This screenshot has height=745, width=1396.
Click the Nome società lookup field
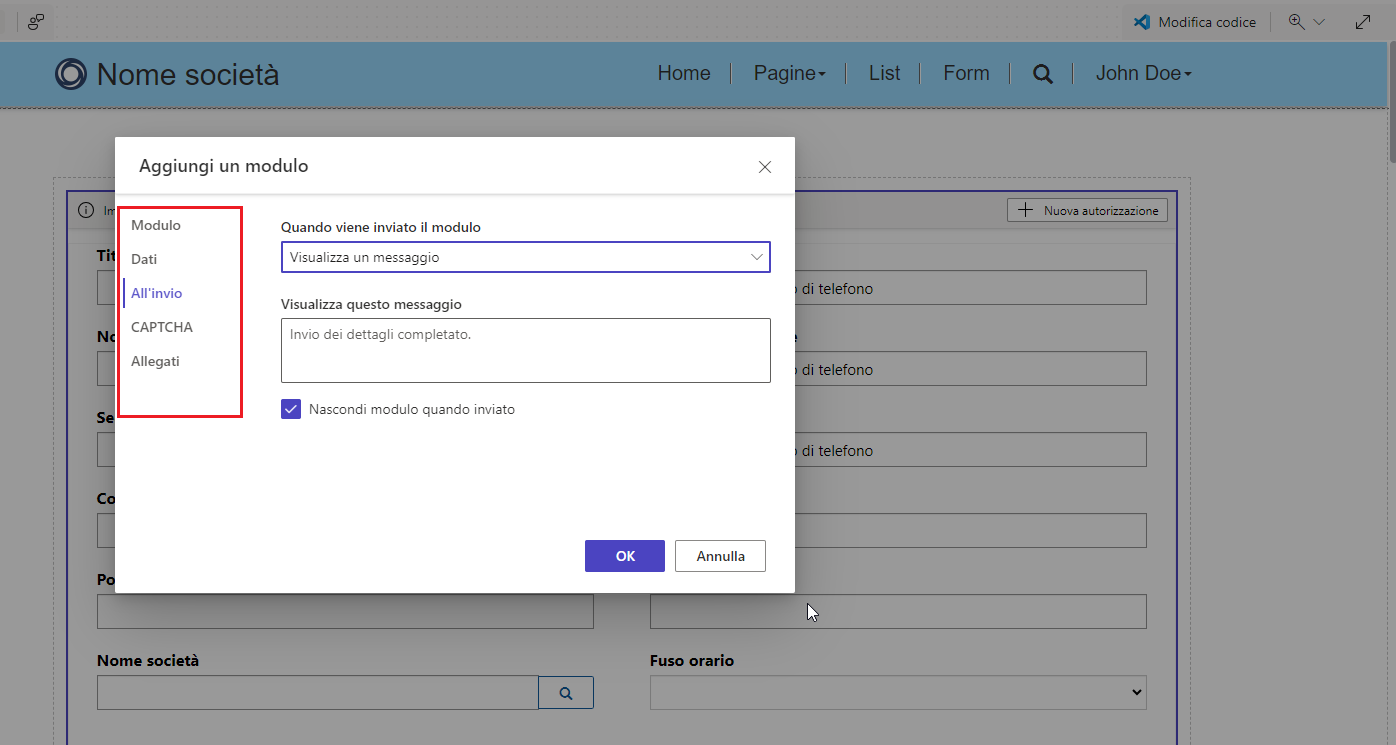coord(317,692)
